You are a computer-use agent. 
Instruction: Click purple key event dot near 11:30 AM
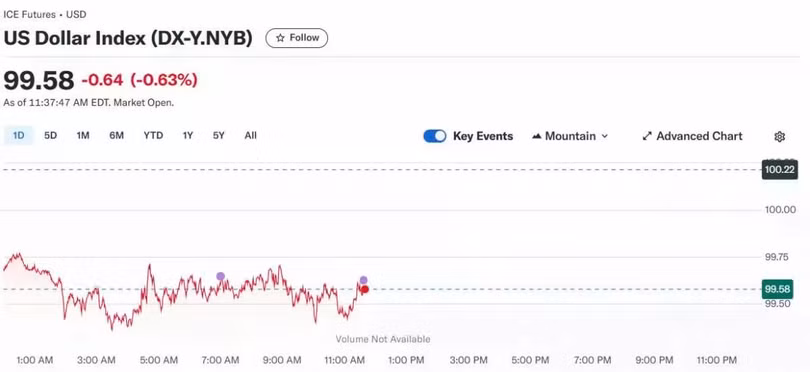point(364,280)
